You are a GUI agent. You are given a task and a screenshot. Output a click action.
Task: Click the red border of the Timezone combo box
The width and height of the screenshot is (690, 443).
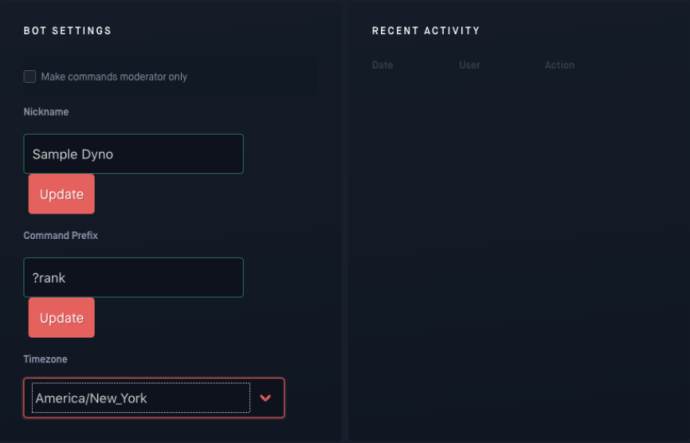[x=154, y=378]
